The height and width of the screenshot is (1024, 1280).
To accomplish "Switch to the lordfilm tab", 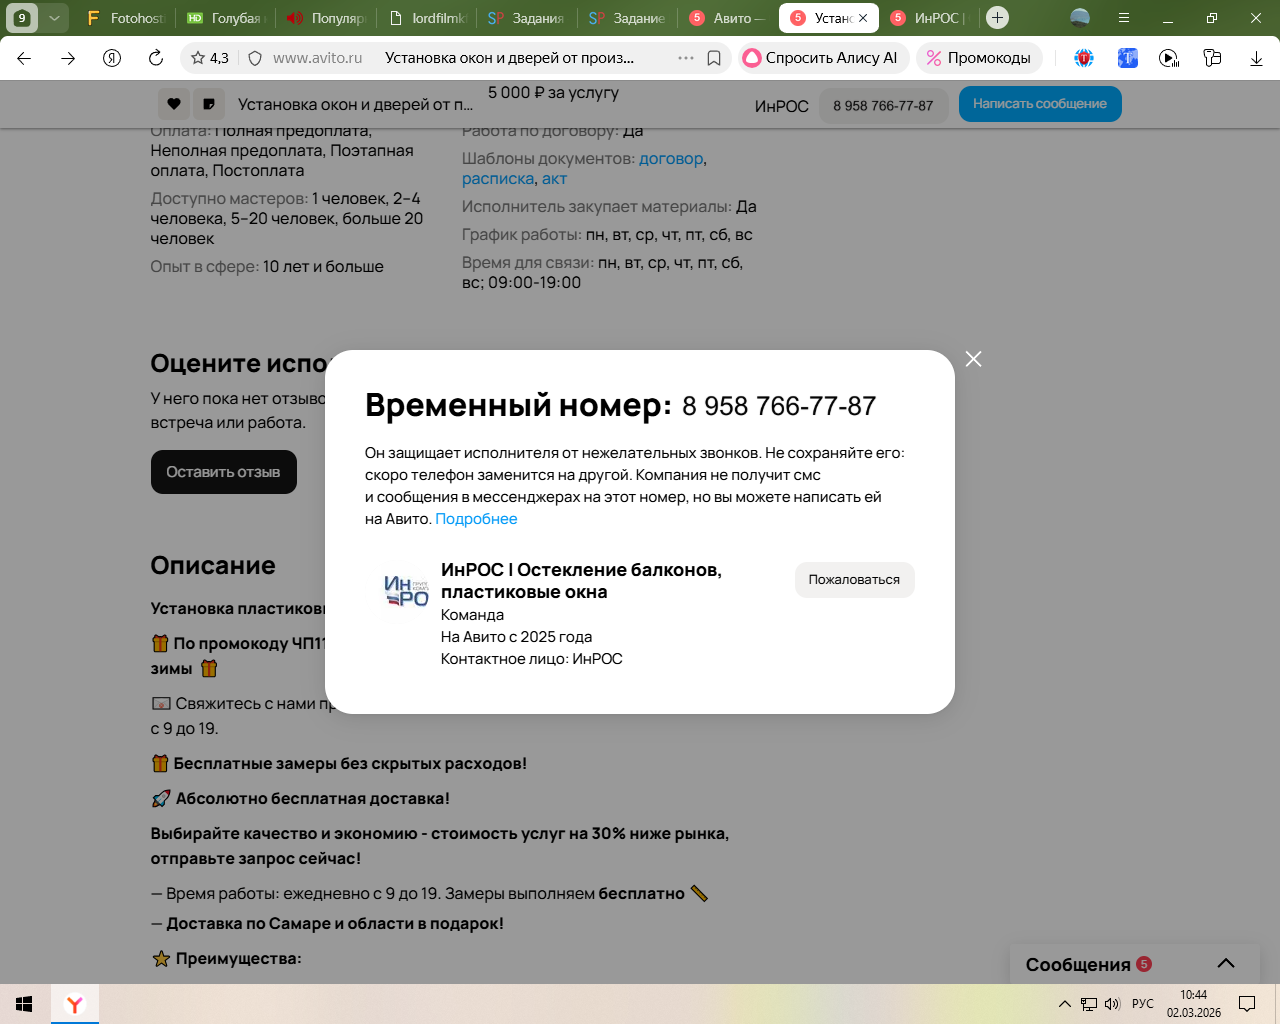I will [427, 18].
